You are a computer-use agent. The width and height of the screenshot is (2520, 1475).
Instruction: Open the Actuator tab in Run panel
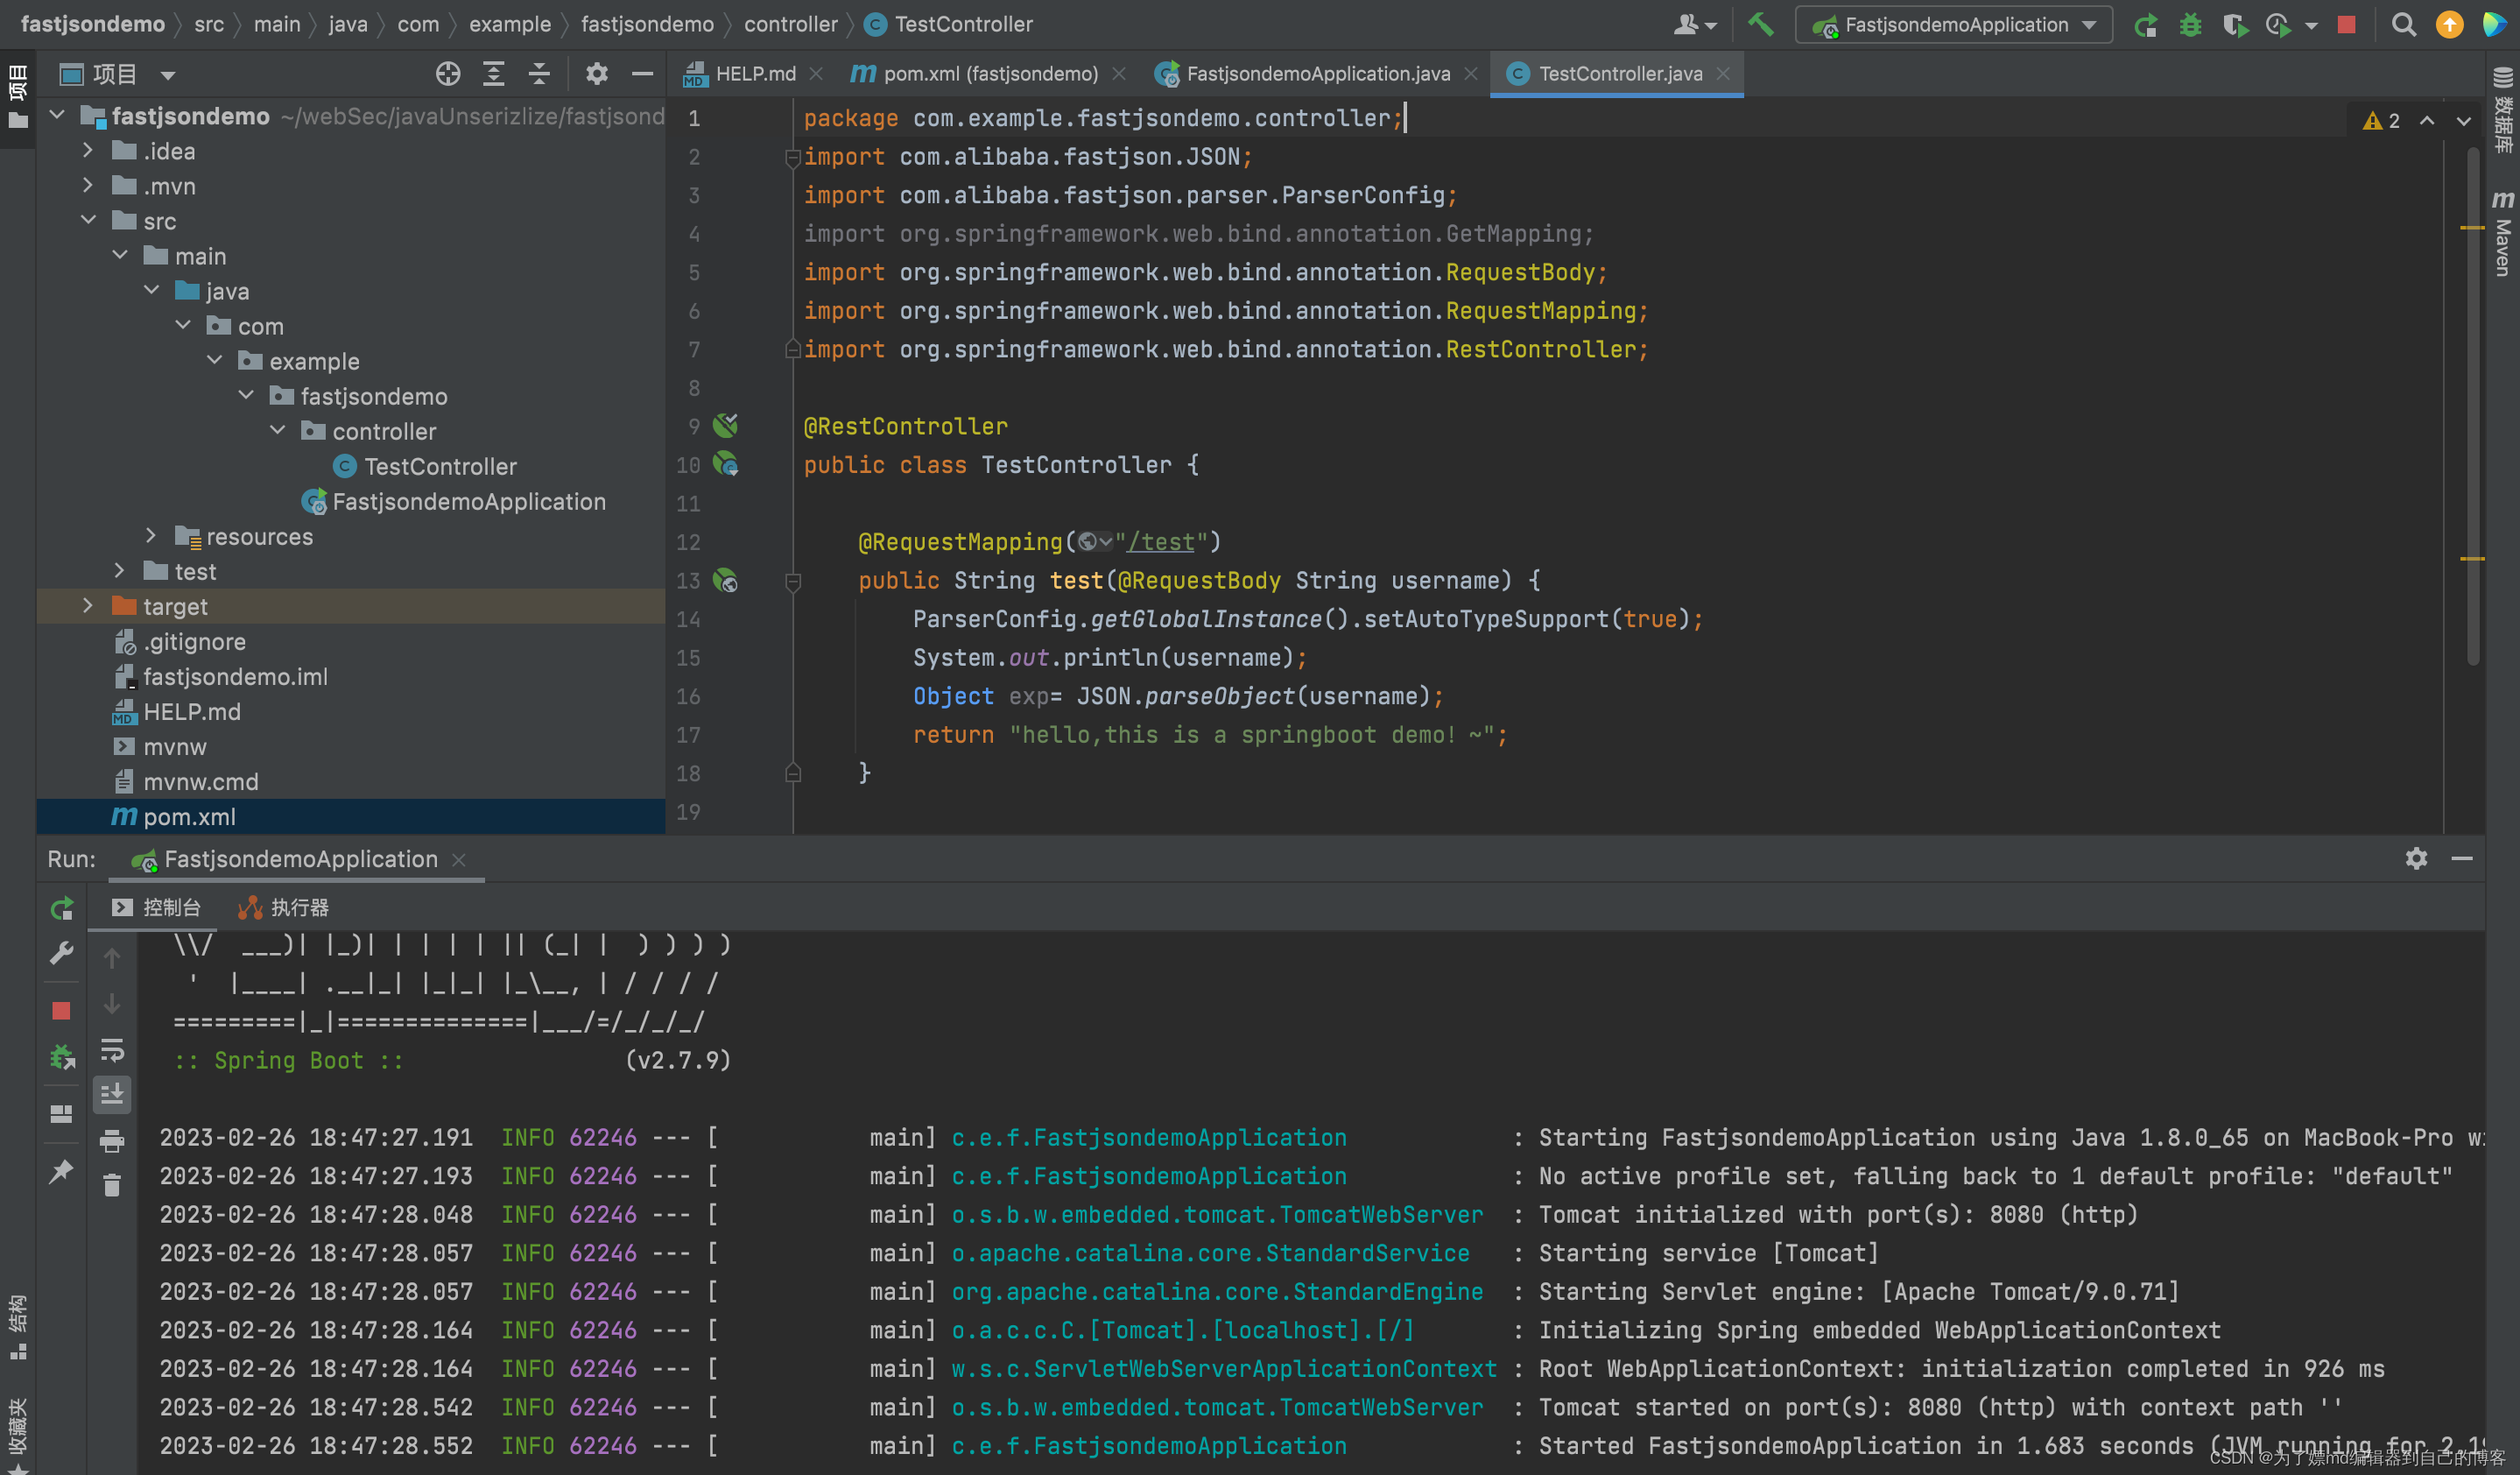click(284, 908)
